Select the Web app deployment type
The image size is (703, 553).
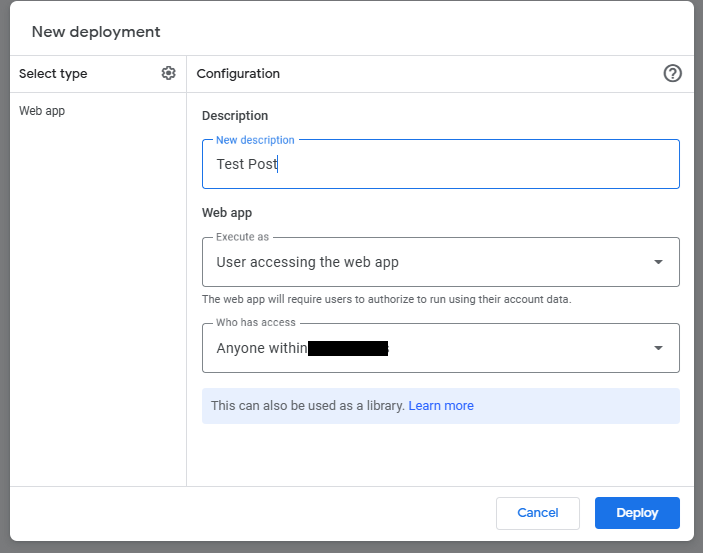click(x=42, y=111)
